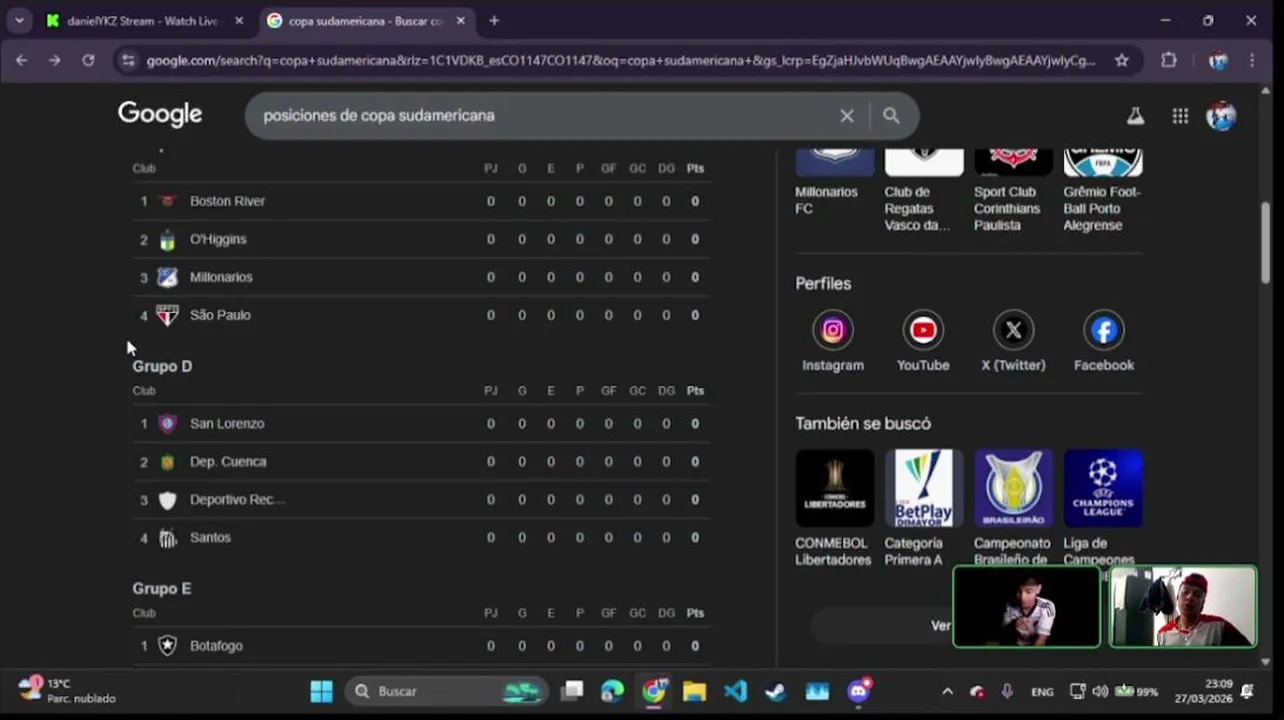Close the copa sudamericana tab
The height and width of the screenshot is (720, 1284).
(x=460, y=20)
